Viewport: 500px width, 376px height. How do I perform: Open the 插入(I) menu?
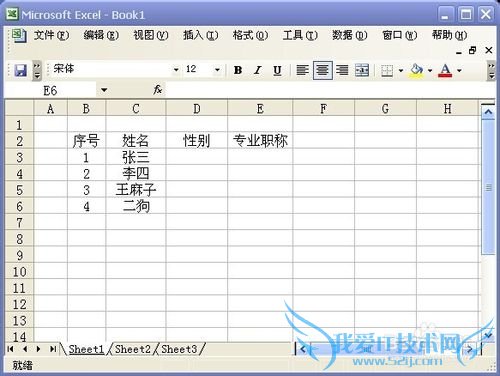(201, 35)
